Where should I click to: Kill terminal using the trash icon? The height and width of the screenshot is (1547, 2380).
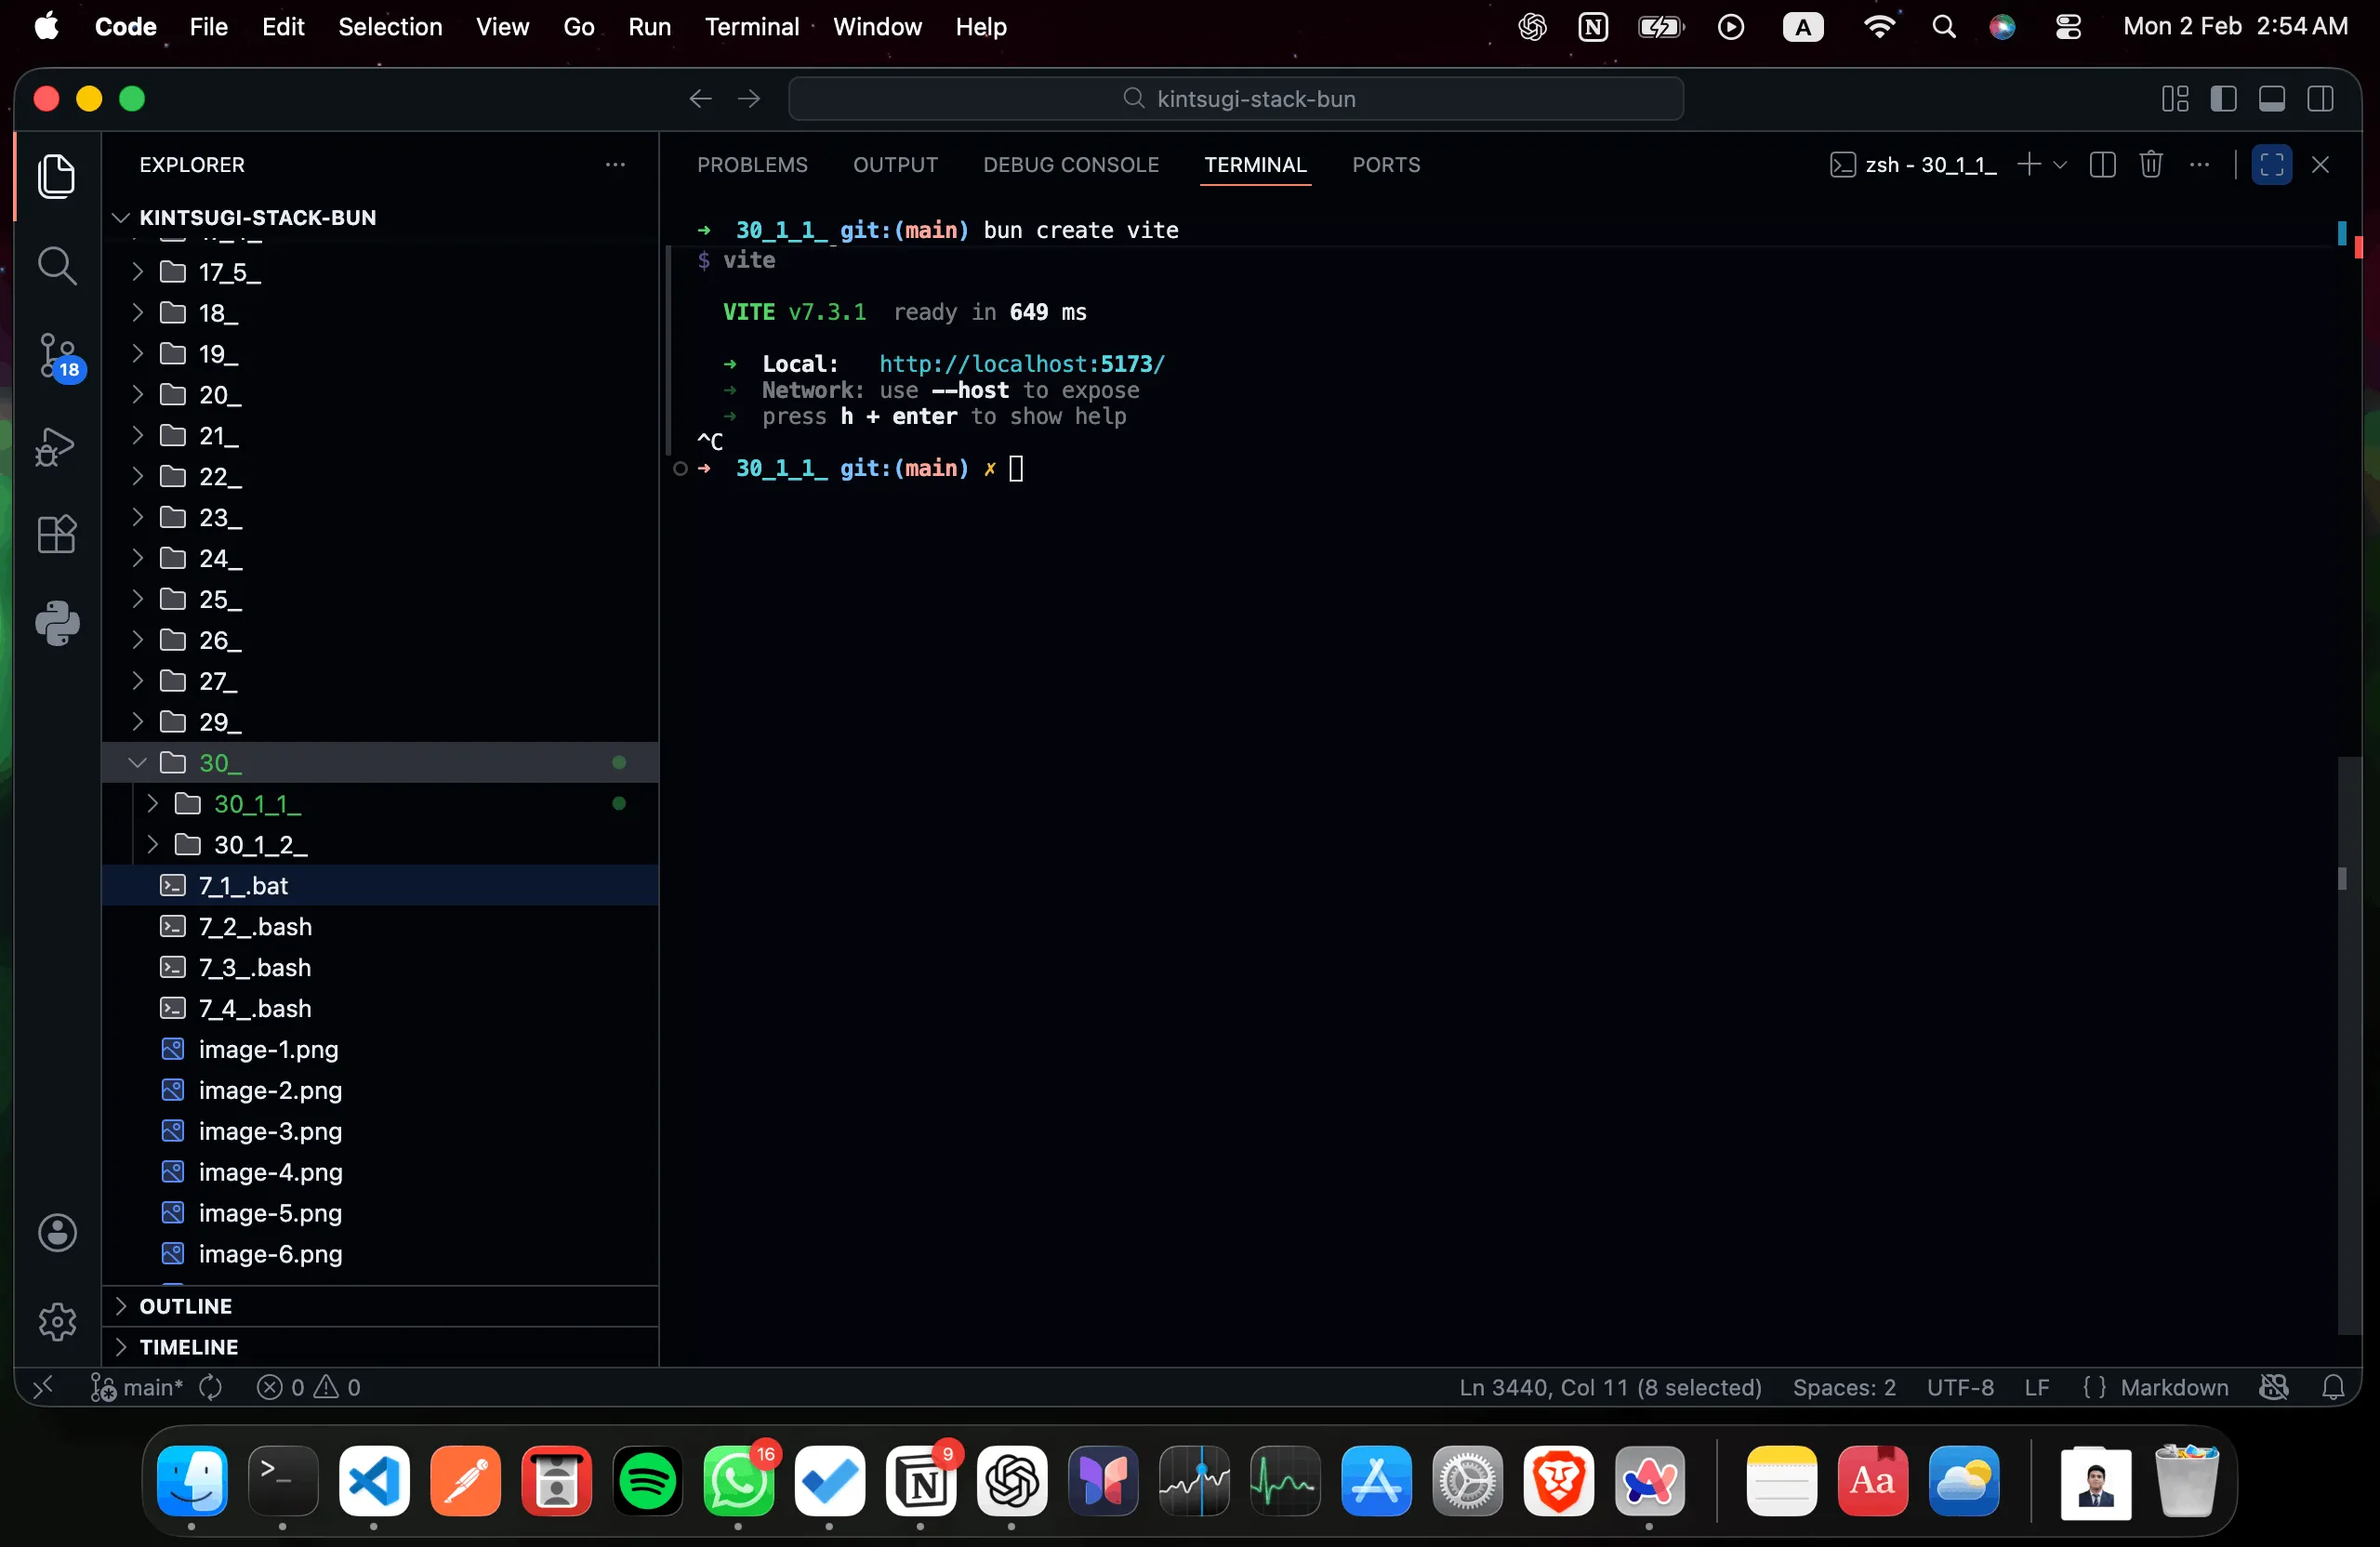(x=2150, y=165)
